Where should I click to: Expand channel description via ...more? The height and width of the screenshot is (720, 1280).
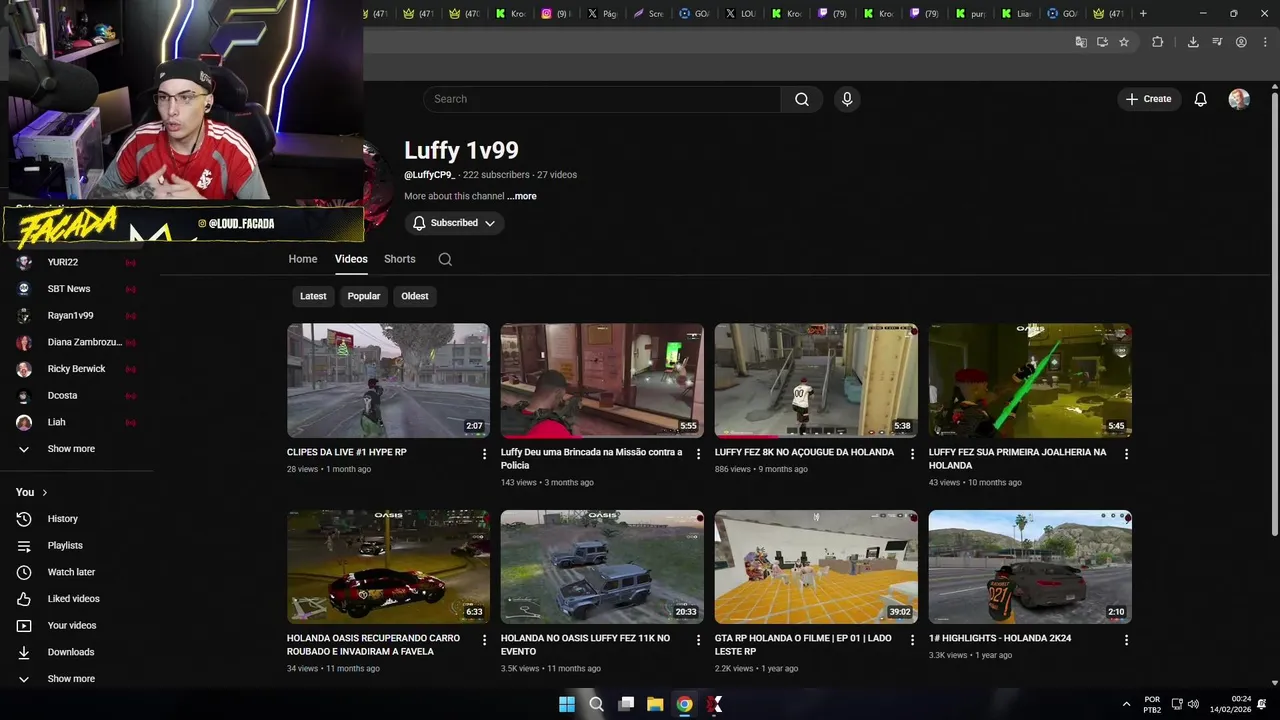pos(522,196)
